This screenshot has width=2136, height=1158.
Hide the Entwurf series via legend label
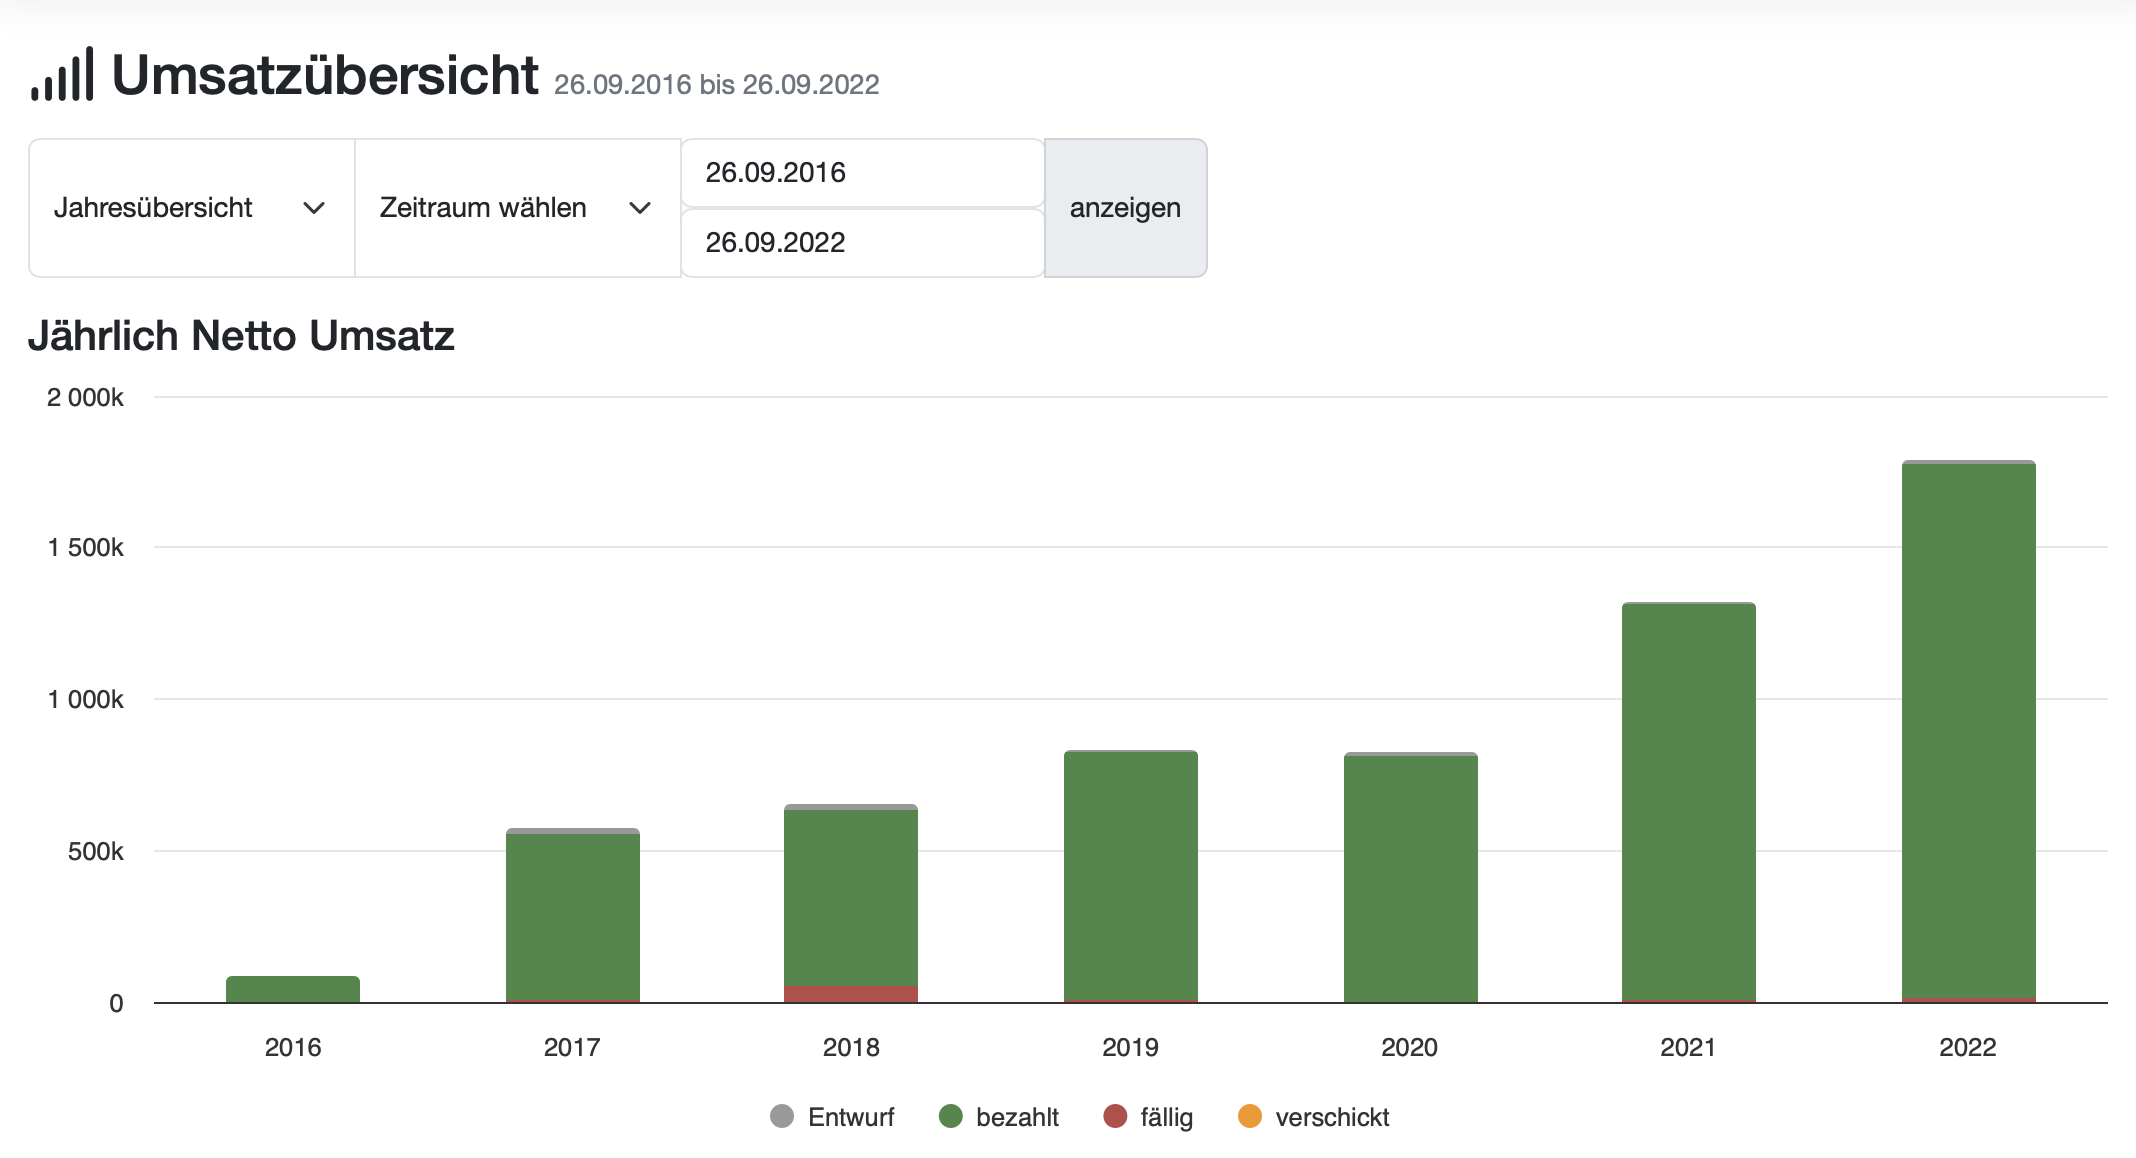coord(850,1117)
